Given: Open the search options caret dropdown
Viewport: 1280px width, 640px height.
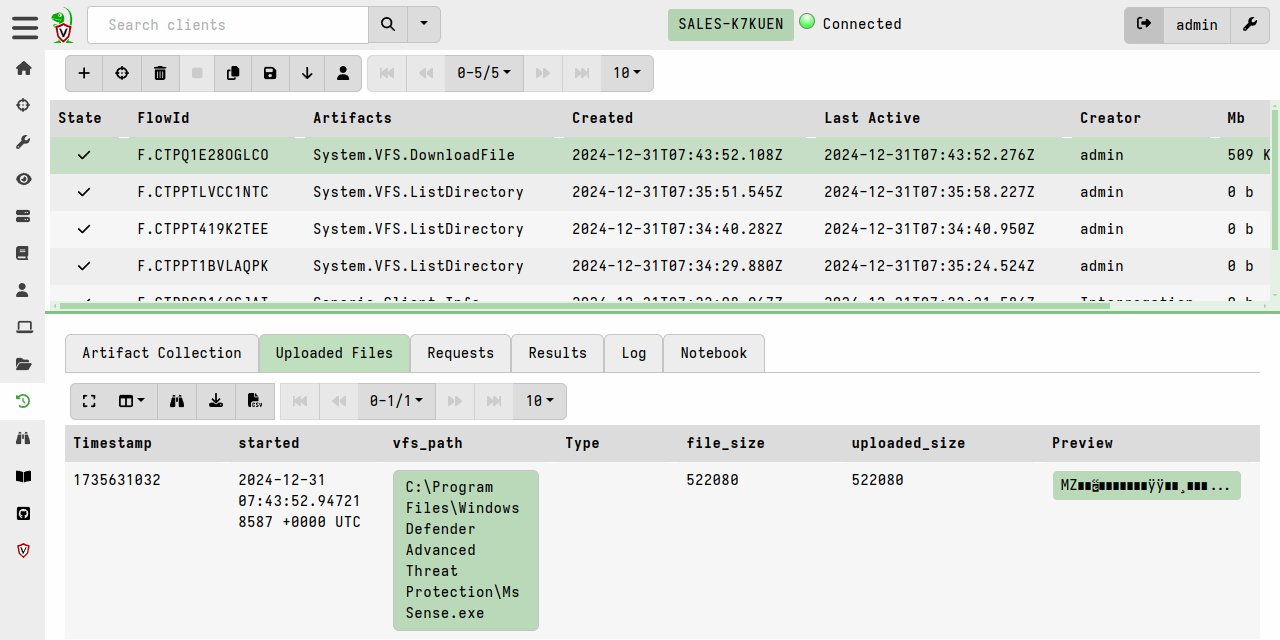Looking at the screenshot, I should click(424, 25).
